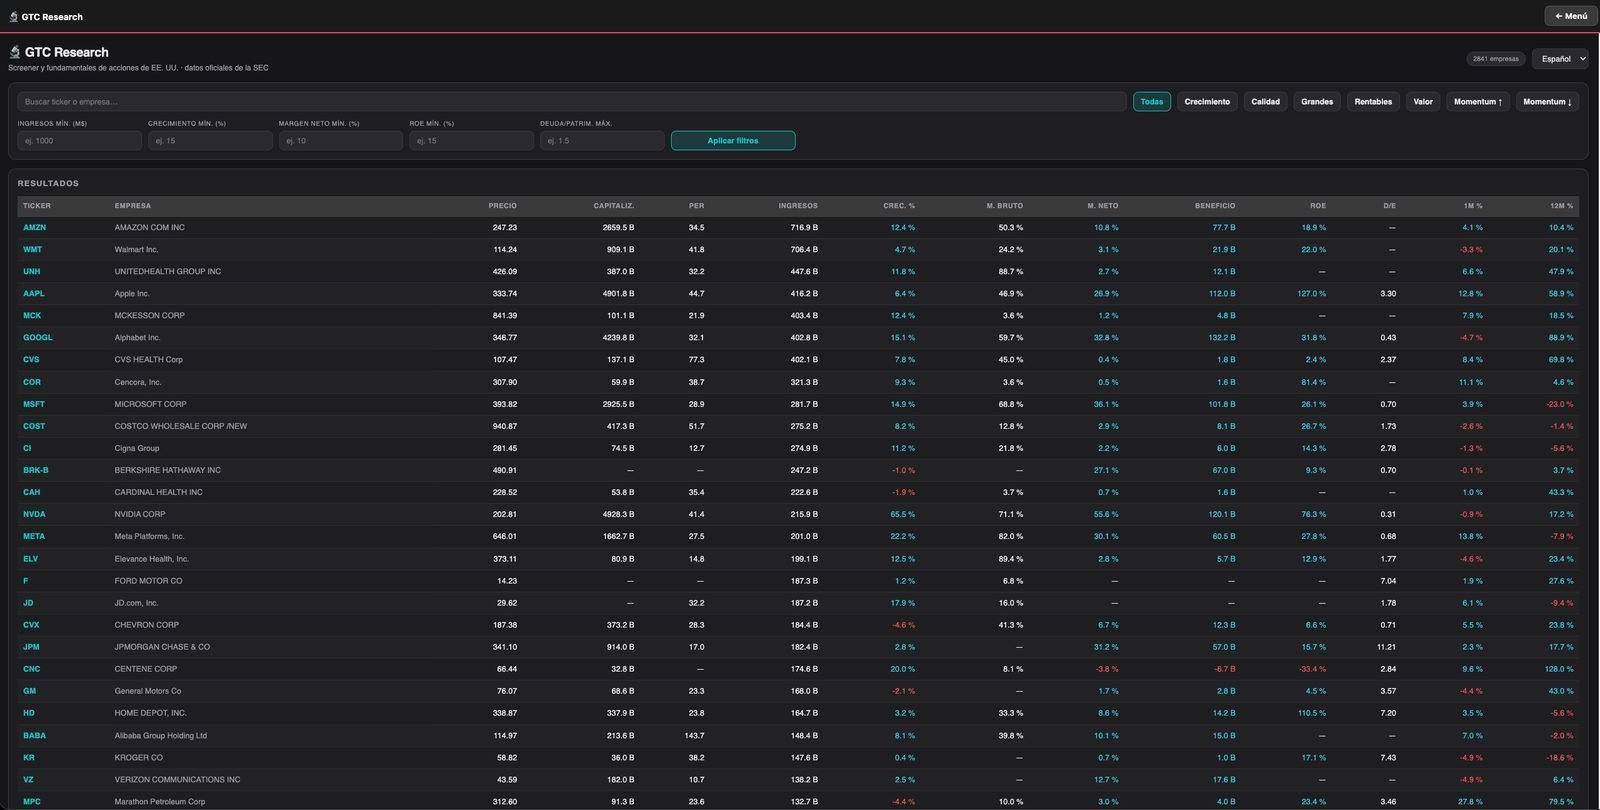Sort by Momentum down arrow preset
The image size is (1600, 810).
coord(1547,102)
